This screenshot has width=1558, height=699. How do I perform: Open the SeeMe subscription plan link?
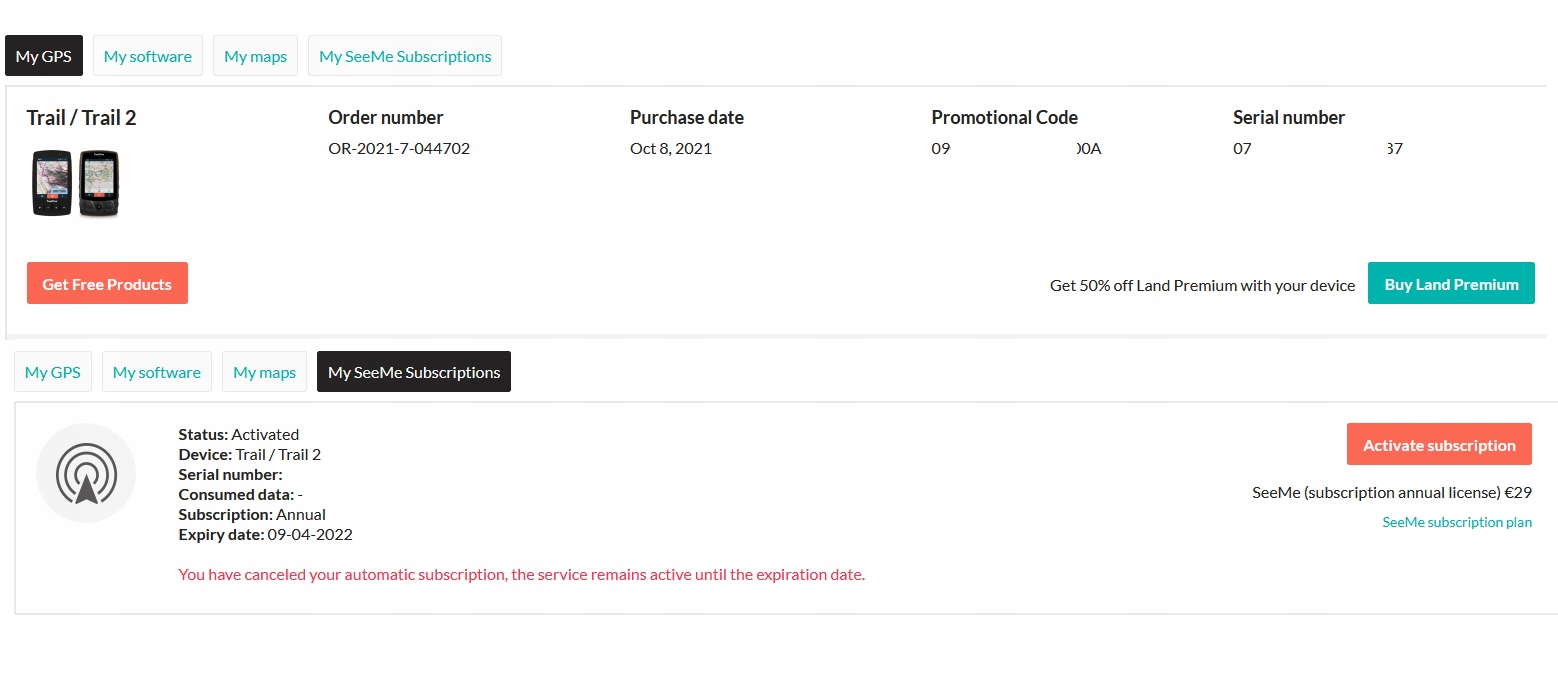click(x=1457, y=522)
